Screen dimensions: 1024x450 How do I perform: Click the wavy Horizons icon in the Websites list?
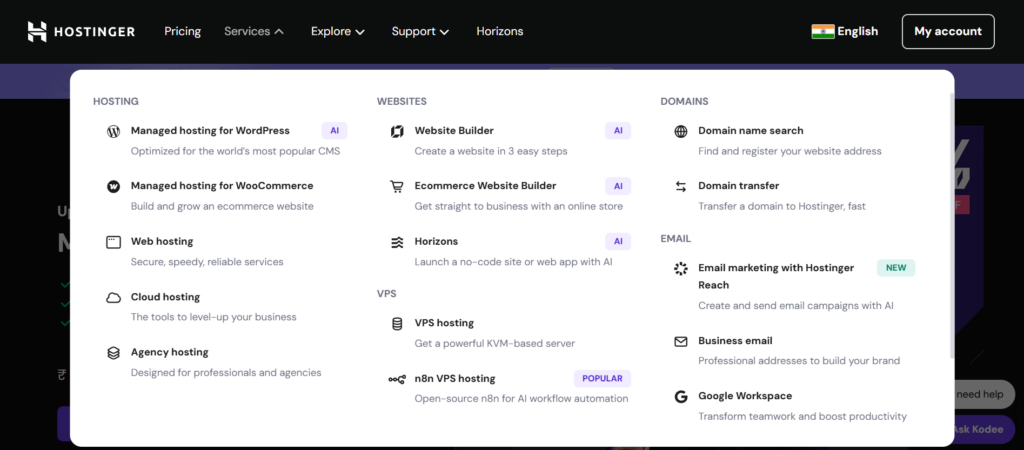click(x=397, y=242)
